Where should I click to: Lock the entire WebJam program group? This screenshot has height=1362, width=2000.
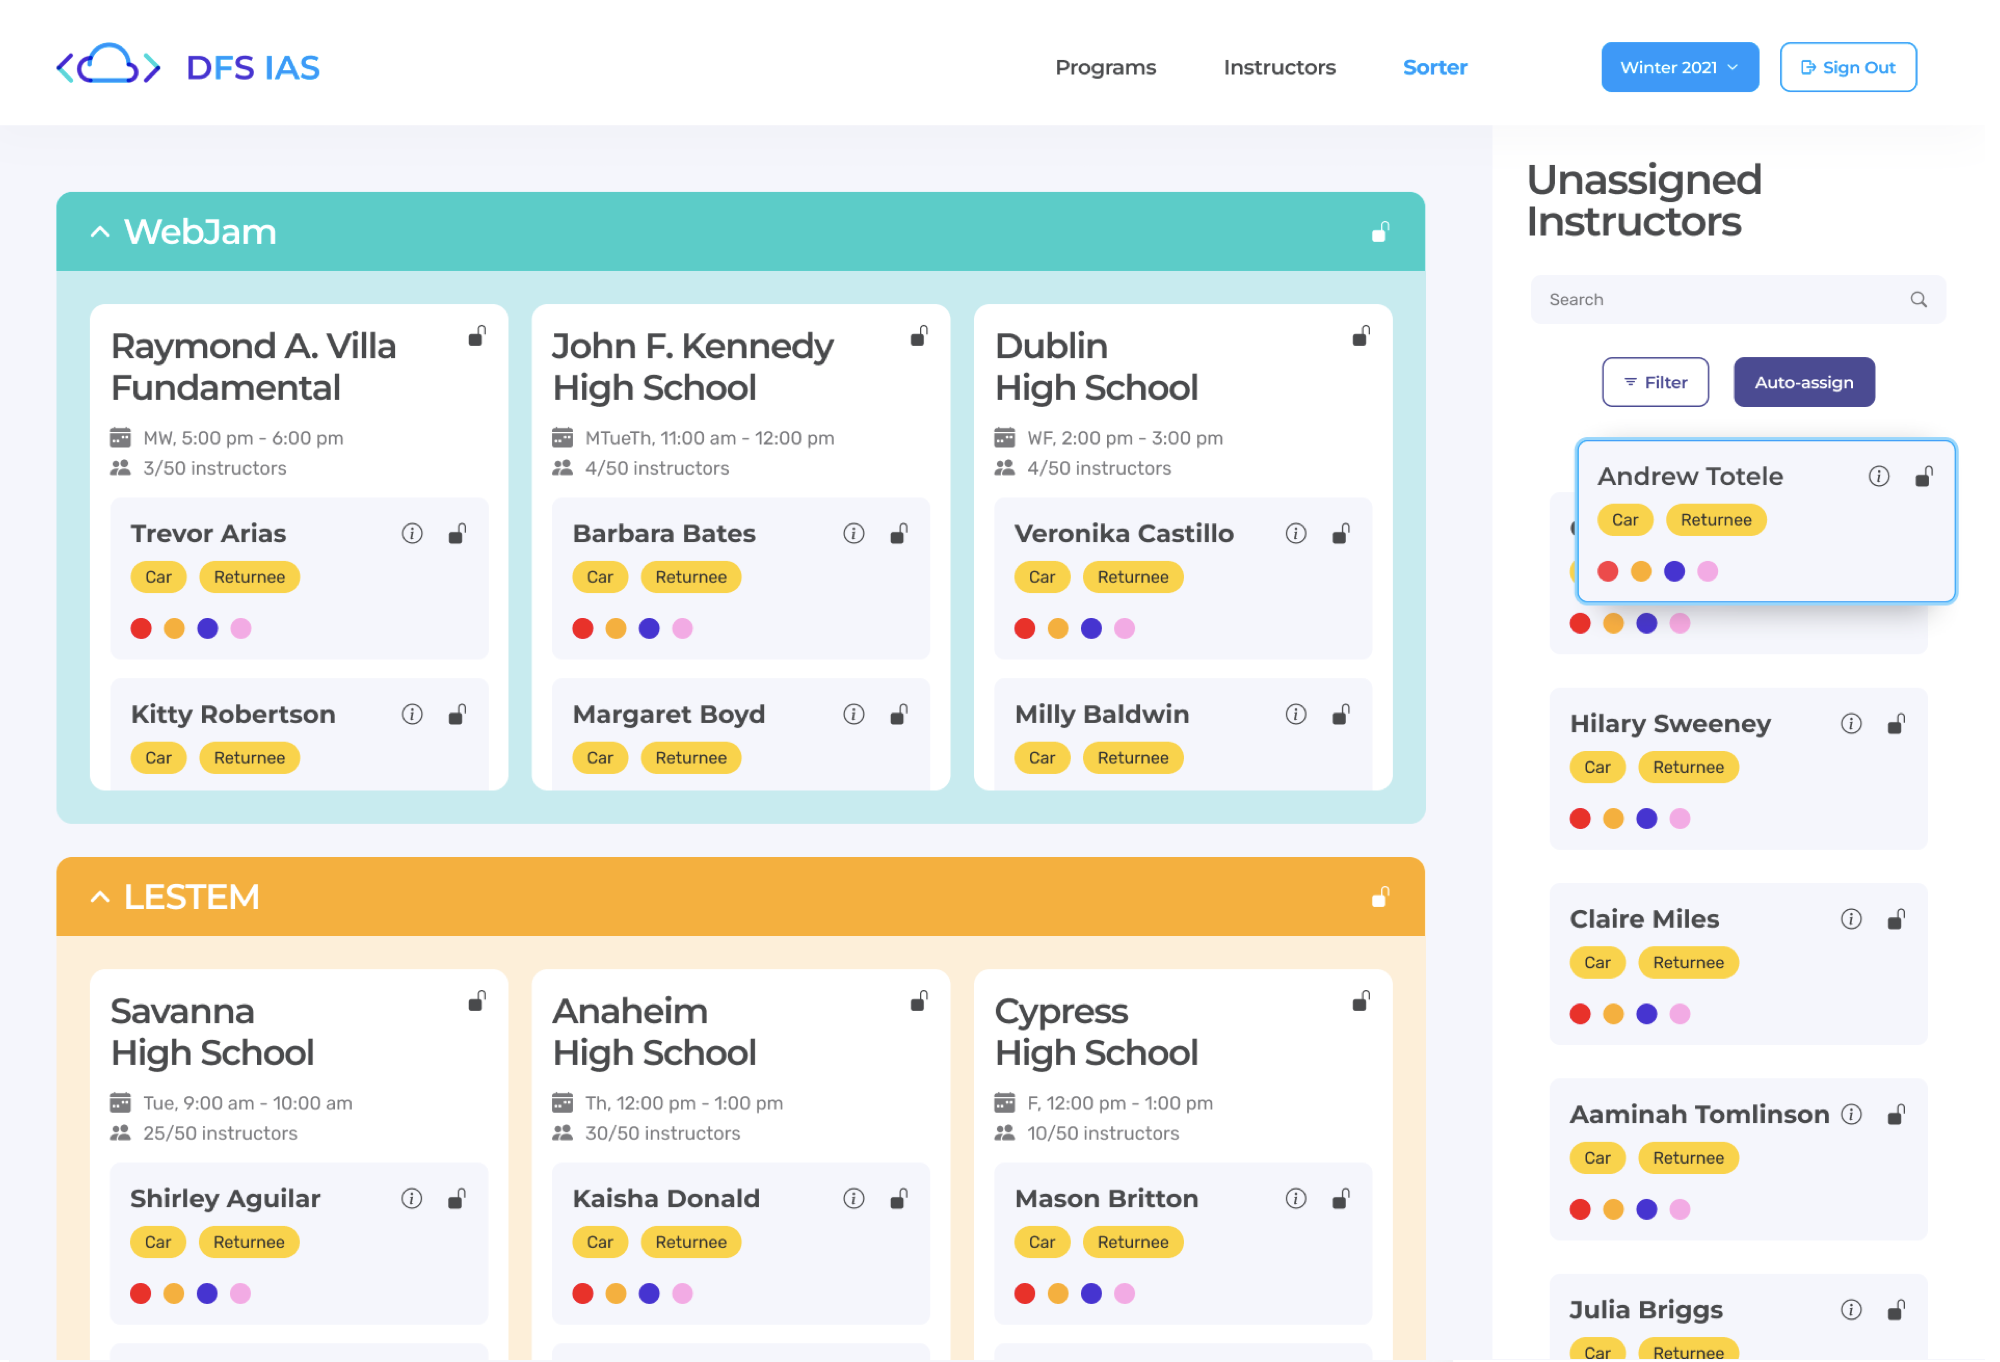point(1379,231)
